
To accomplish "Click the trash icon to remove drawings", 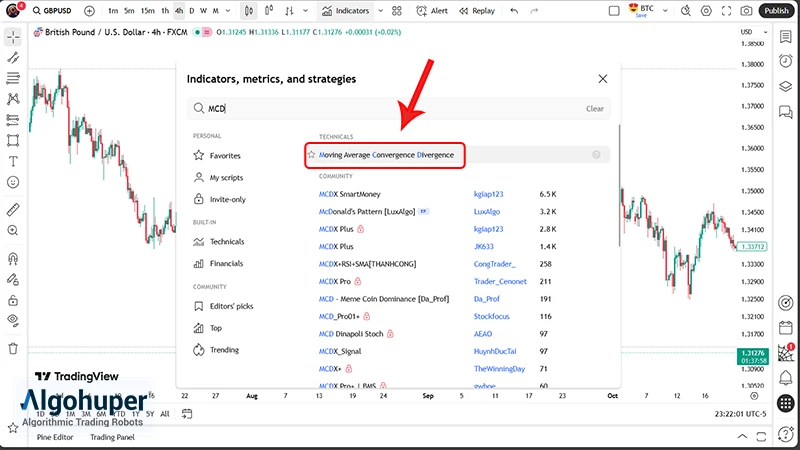I will tap(13, 348).
